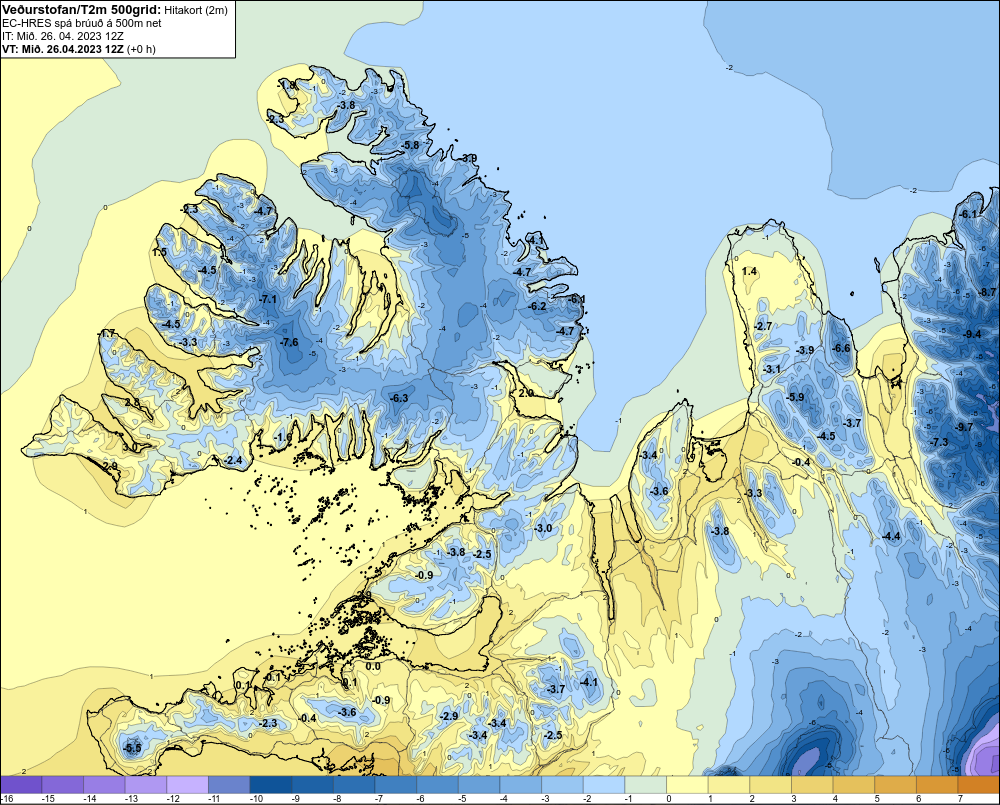Screen dimensions: 1000x805
Task: Click the -6.3 temperature label on map
Action: click(399, 397)
